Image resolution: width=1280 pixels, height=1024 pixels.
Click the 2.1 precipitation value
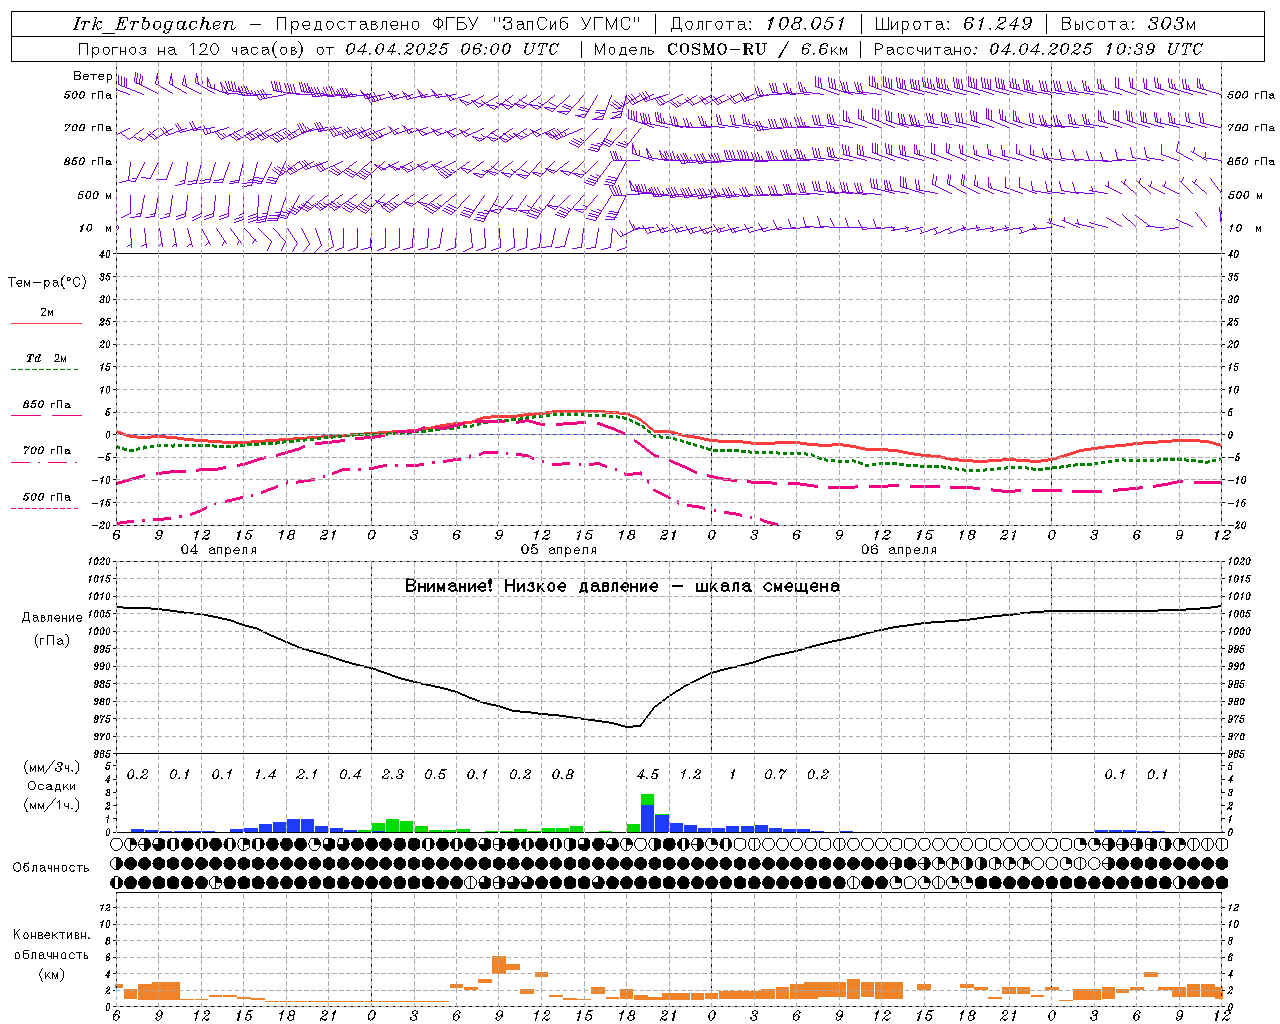[x=307, y=774]
